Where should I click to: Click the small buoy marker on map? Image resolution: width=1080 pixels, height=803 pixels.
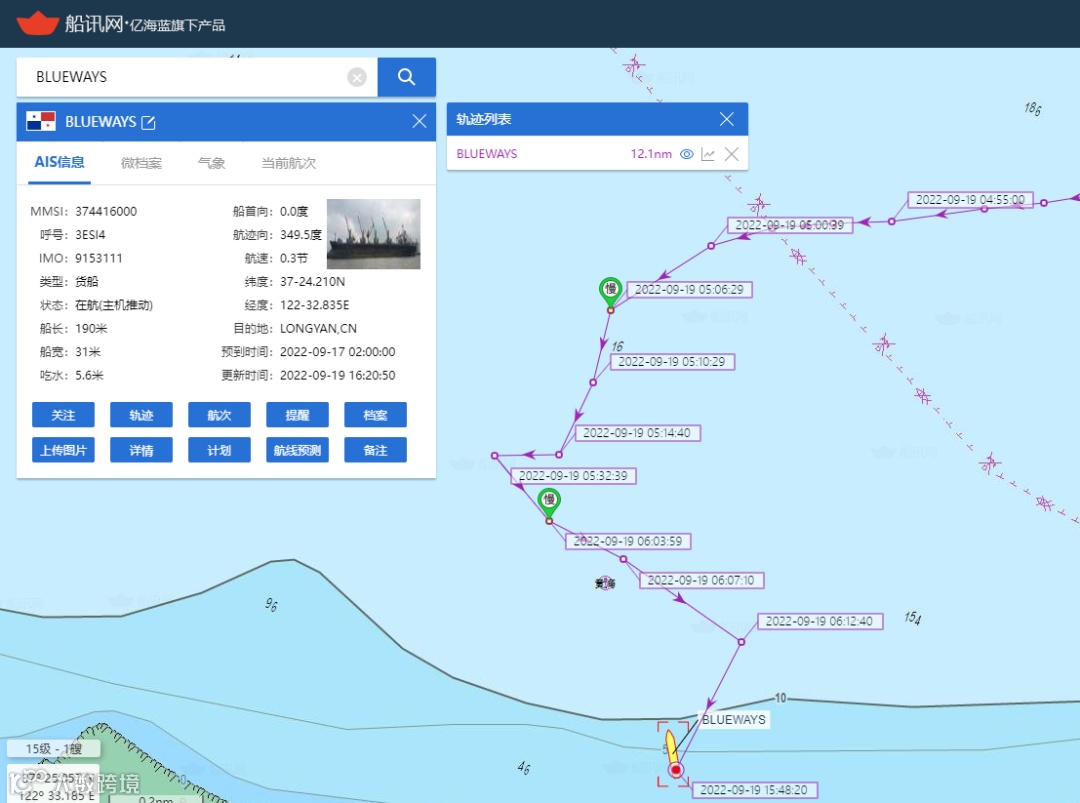pyautogui.click(x=605, y=583)
